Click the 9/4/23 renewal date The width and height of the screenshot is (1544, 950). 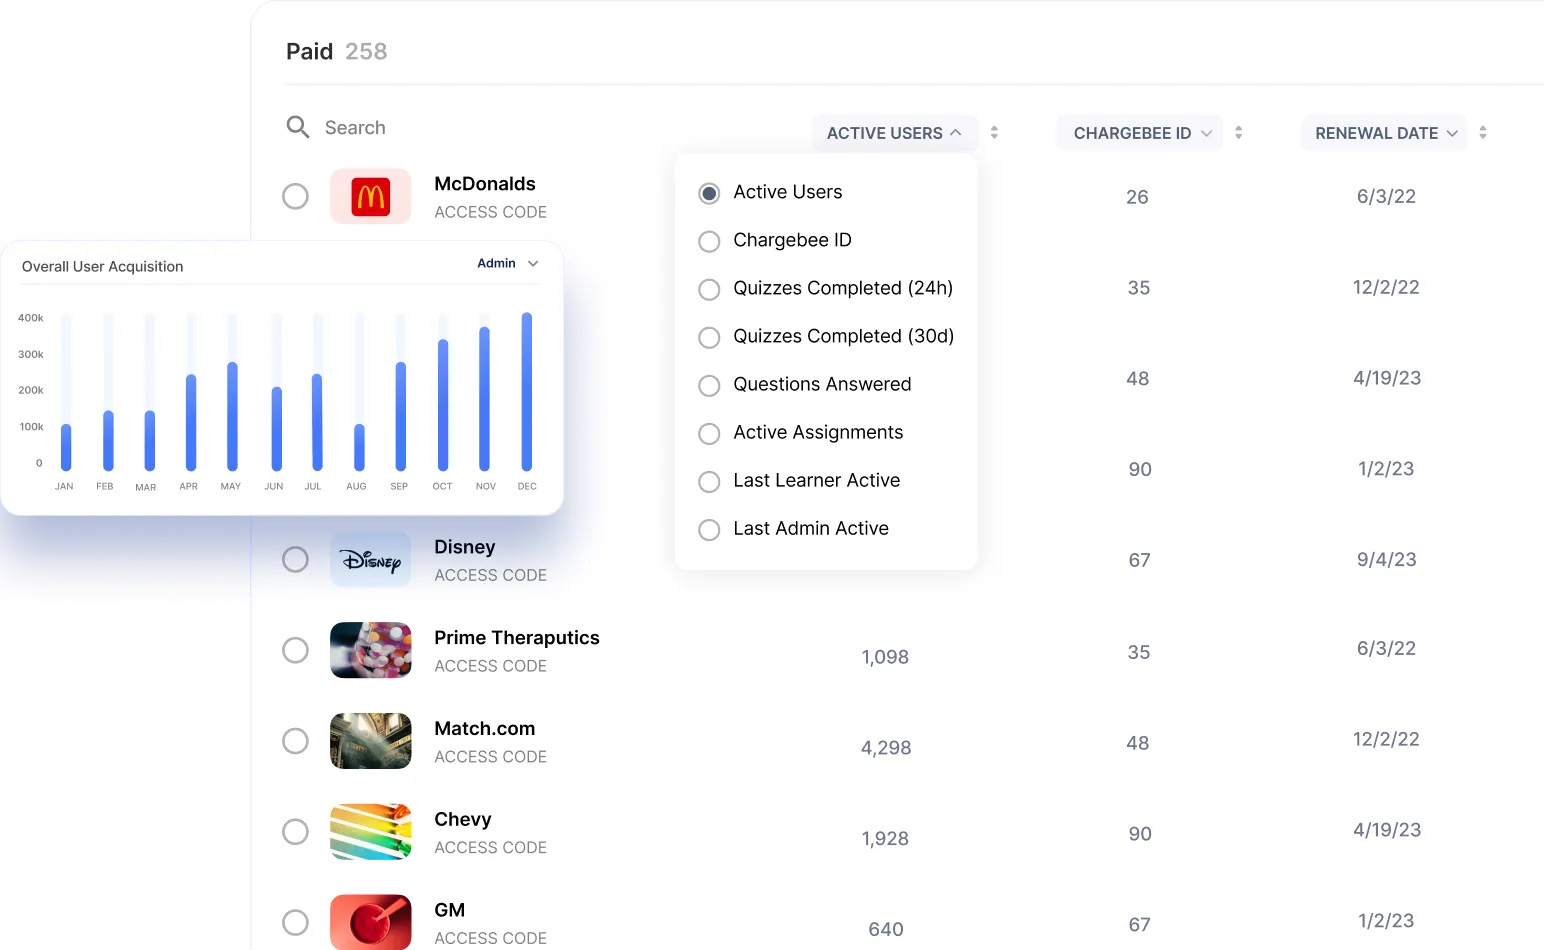(x=1386, y=560)
